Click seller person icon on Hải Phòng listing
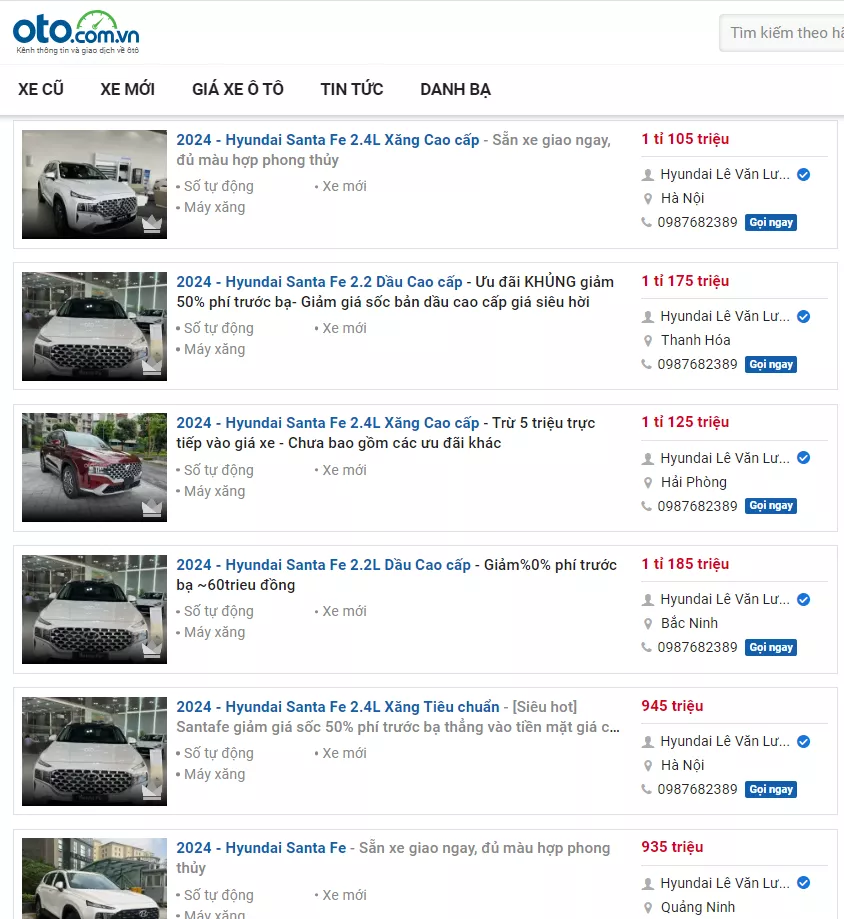 [x=648, y=458]
